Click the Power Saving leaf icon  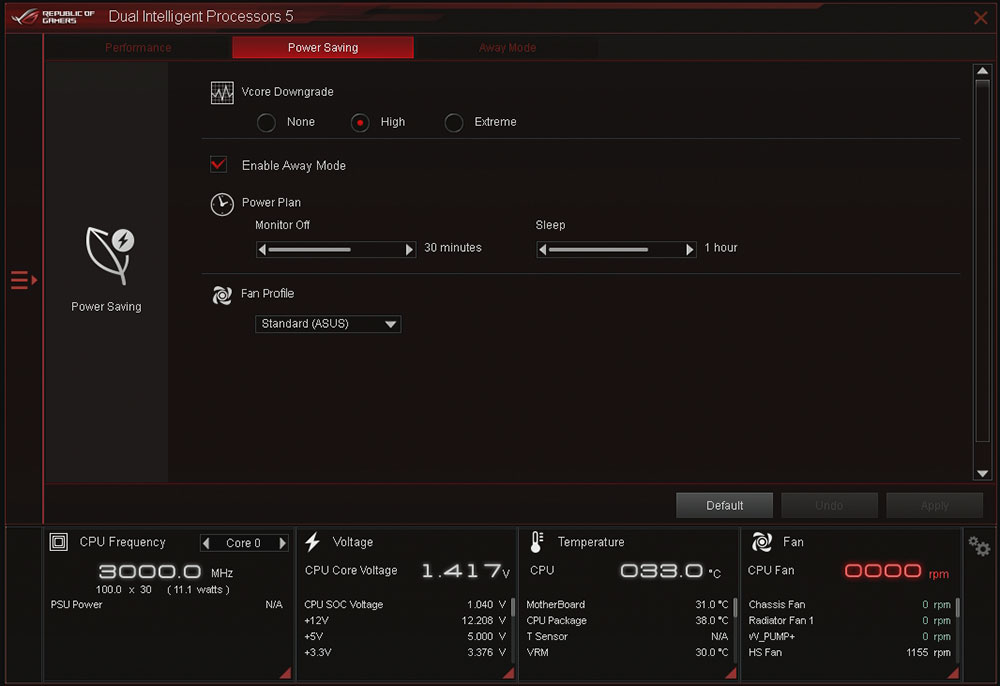coord(110,255)
